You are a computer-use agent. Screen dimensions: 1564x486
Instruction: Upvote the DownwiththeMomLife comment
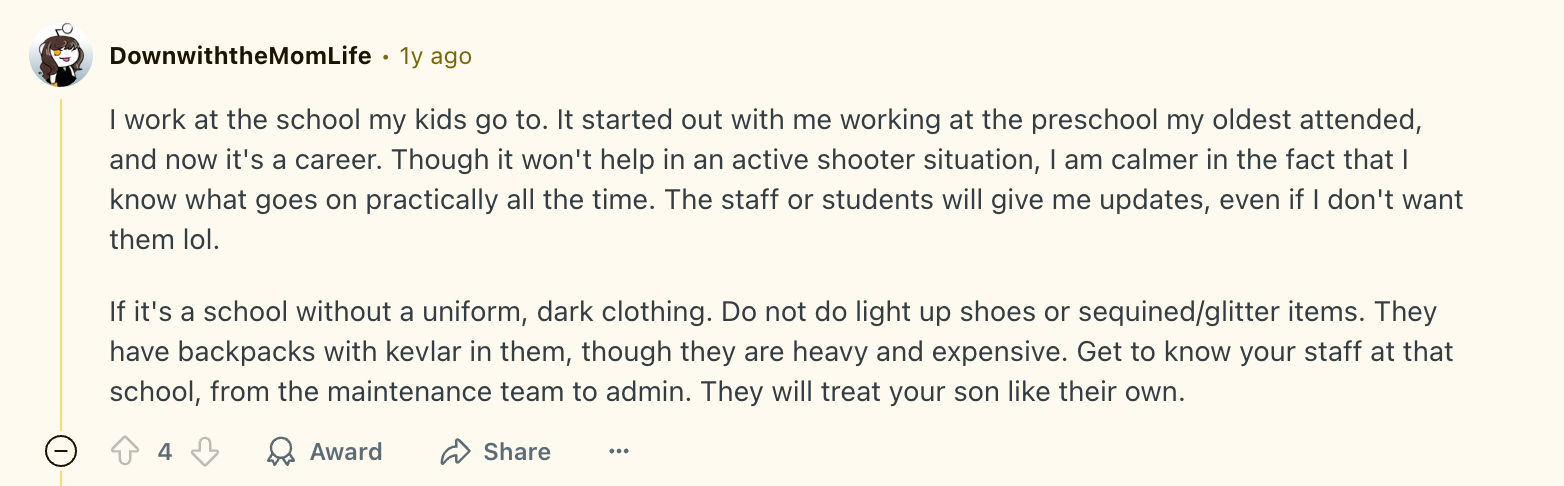125,452
